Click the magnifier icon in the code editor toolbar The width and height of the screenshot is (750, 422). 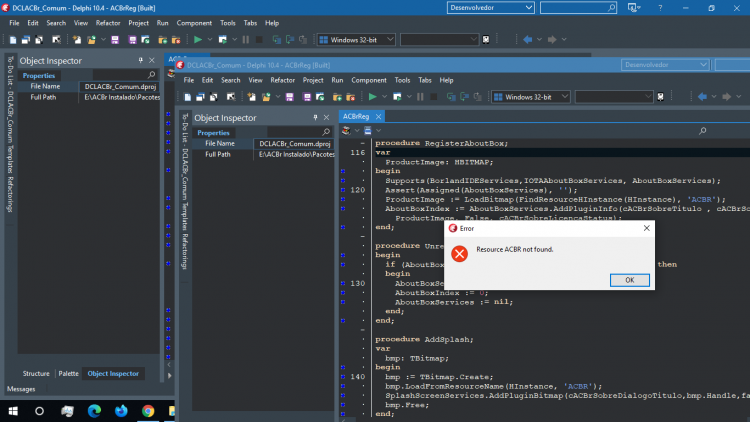(702, 131)
